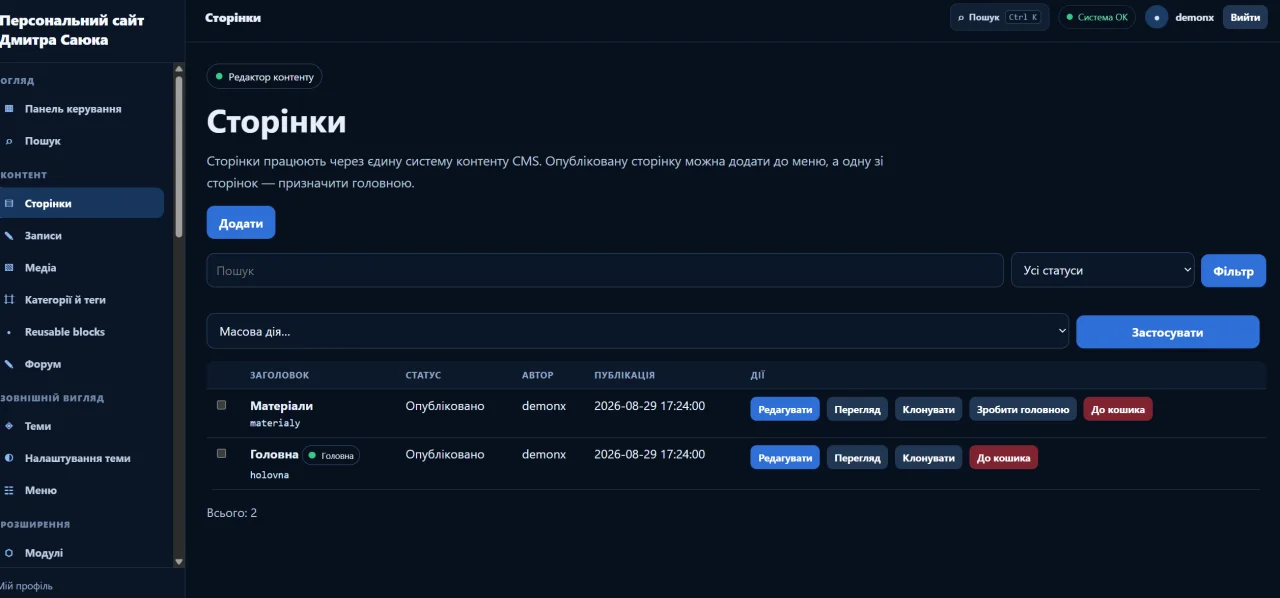Apply the Фільтр button
Viewport: 1280px width, 598px height.
pyautogui.click(x=1233, y=271)
